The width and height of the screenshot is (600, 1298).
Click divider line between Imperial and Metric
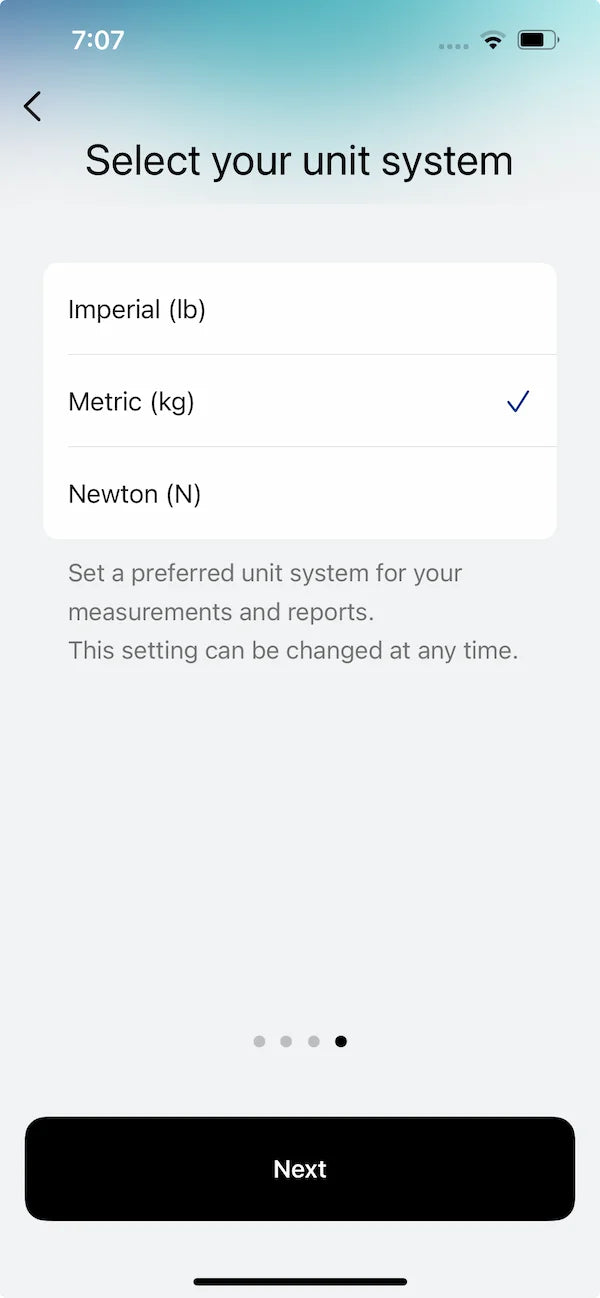coord(311,355)
